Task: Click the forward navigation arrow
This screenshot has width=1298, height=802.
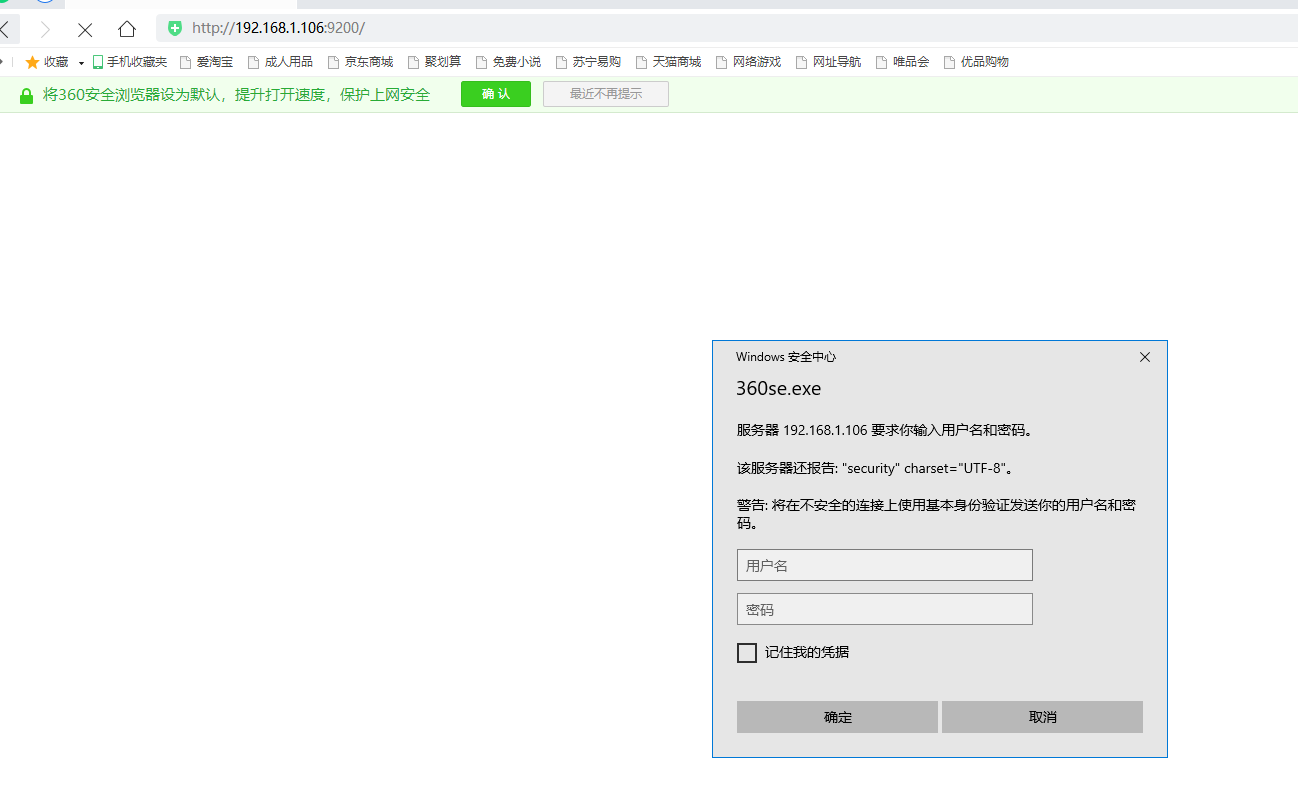Action: (x=45, y=30)
